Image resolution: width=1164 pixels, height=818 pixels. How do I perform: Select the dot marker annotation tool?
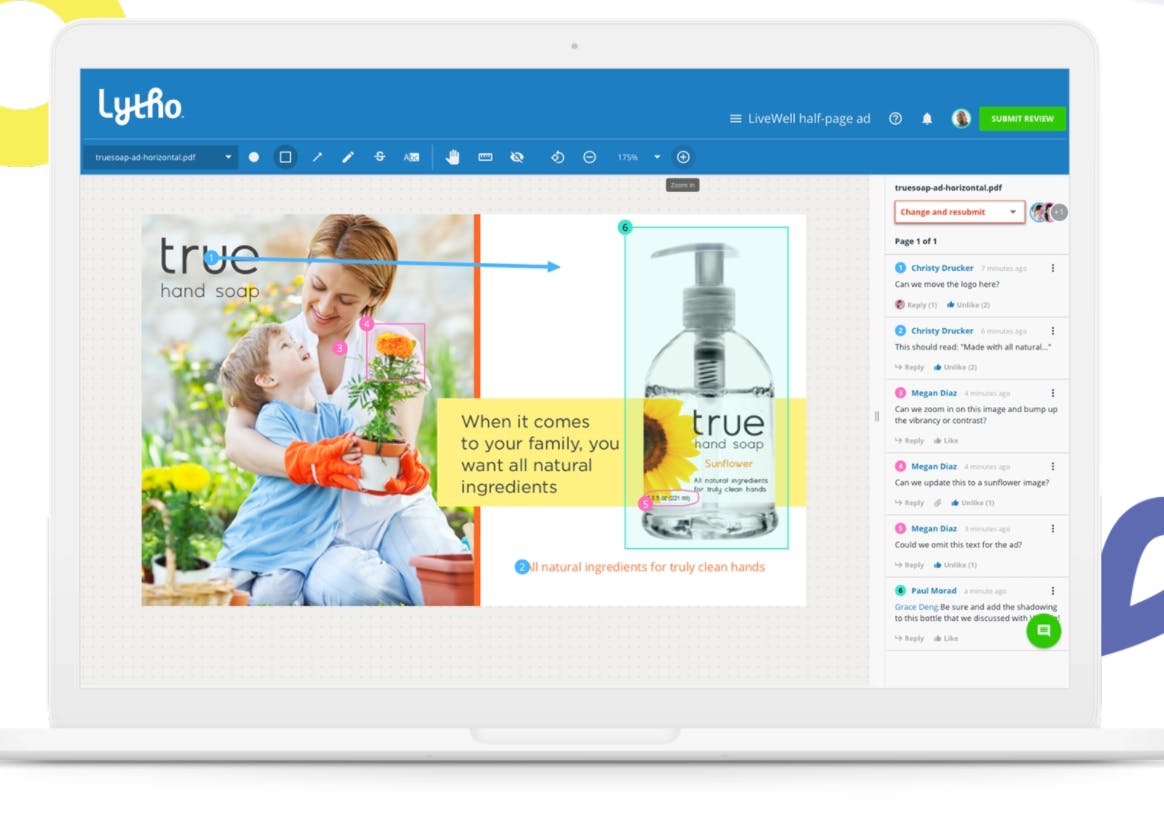point(254,157)
